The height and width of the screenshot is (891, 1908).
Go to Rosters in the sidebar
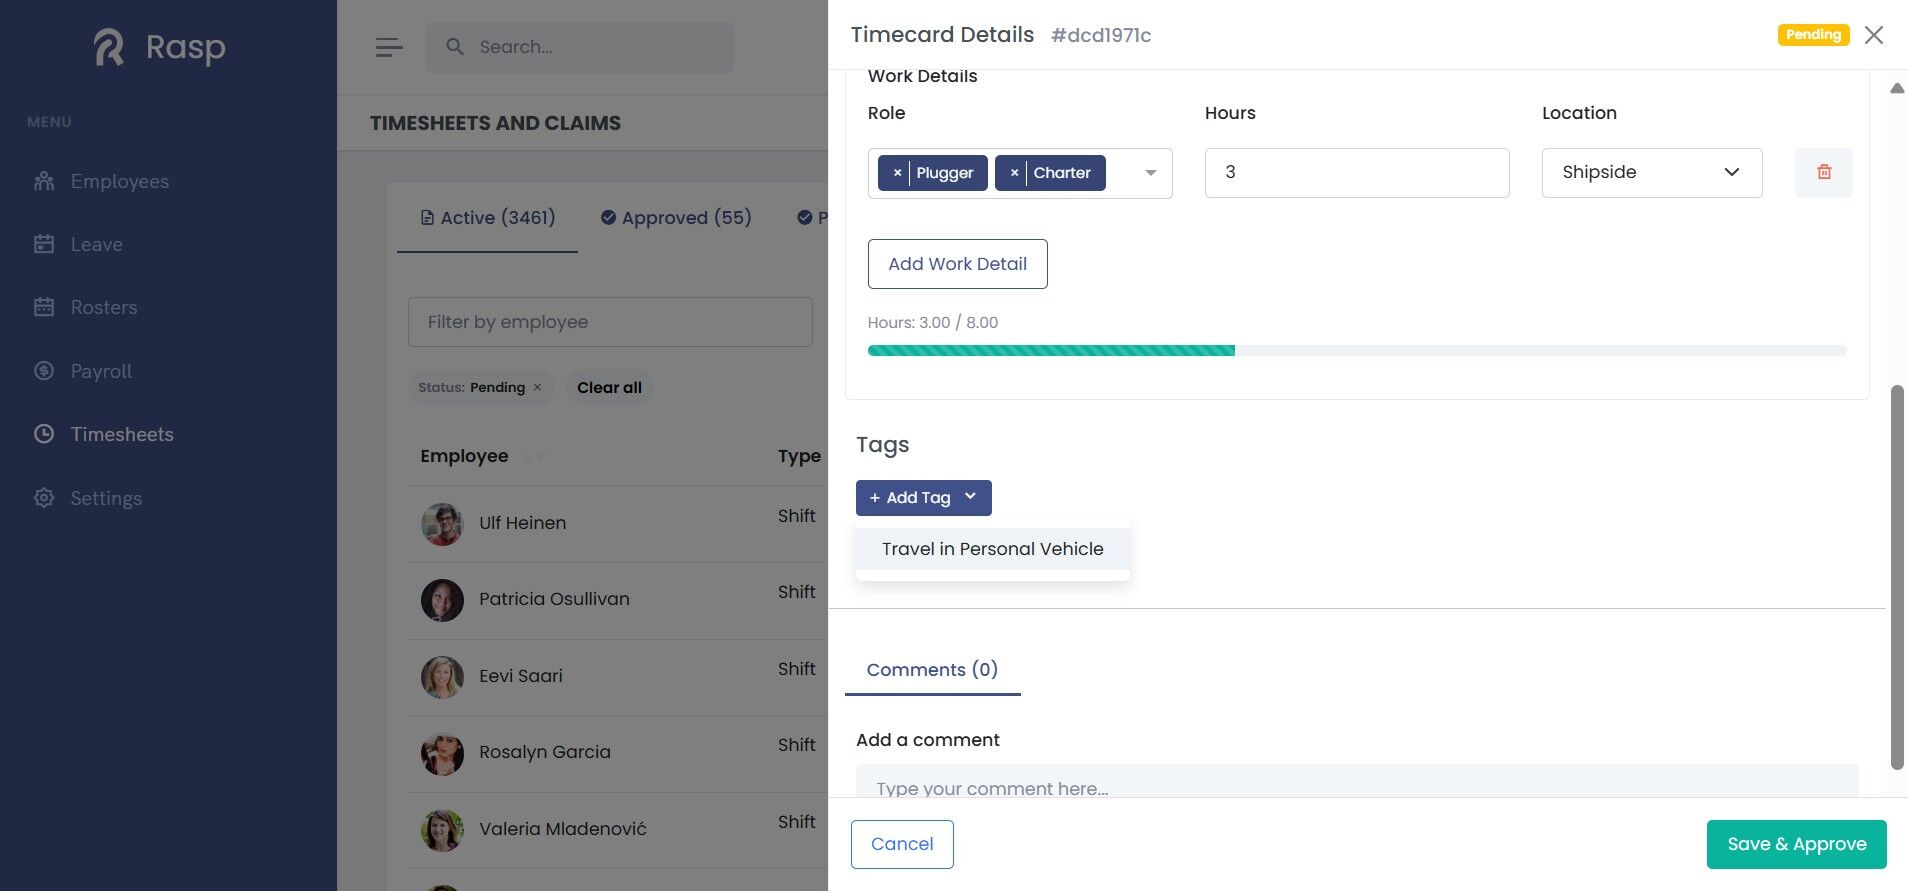pos(104,307)
